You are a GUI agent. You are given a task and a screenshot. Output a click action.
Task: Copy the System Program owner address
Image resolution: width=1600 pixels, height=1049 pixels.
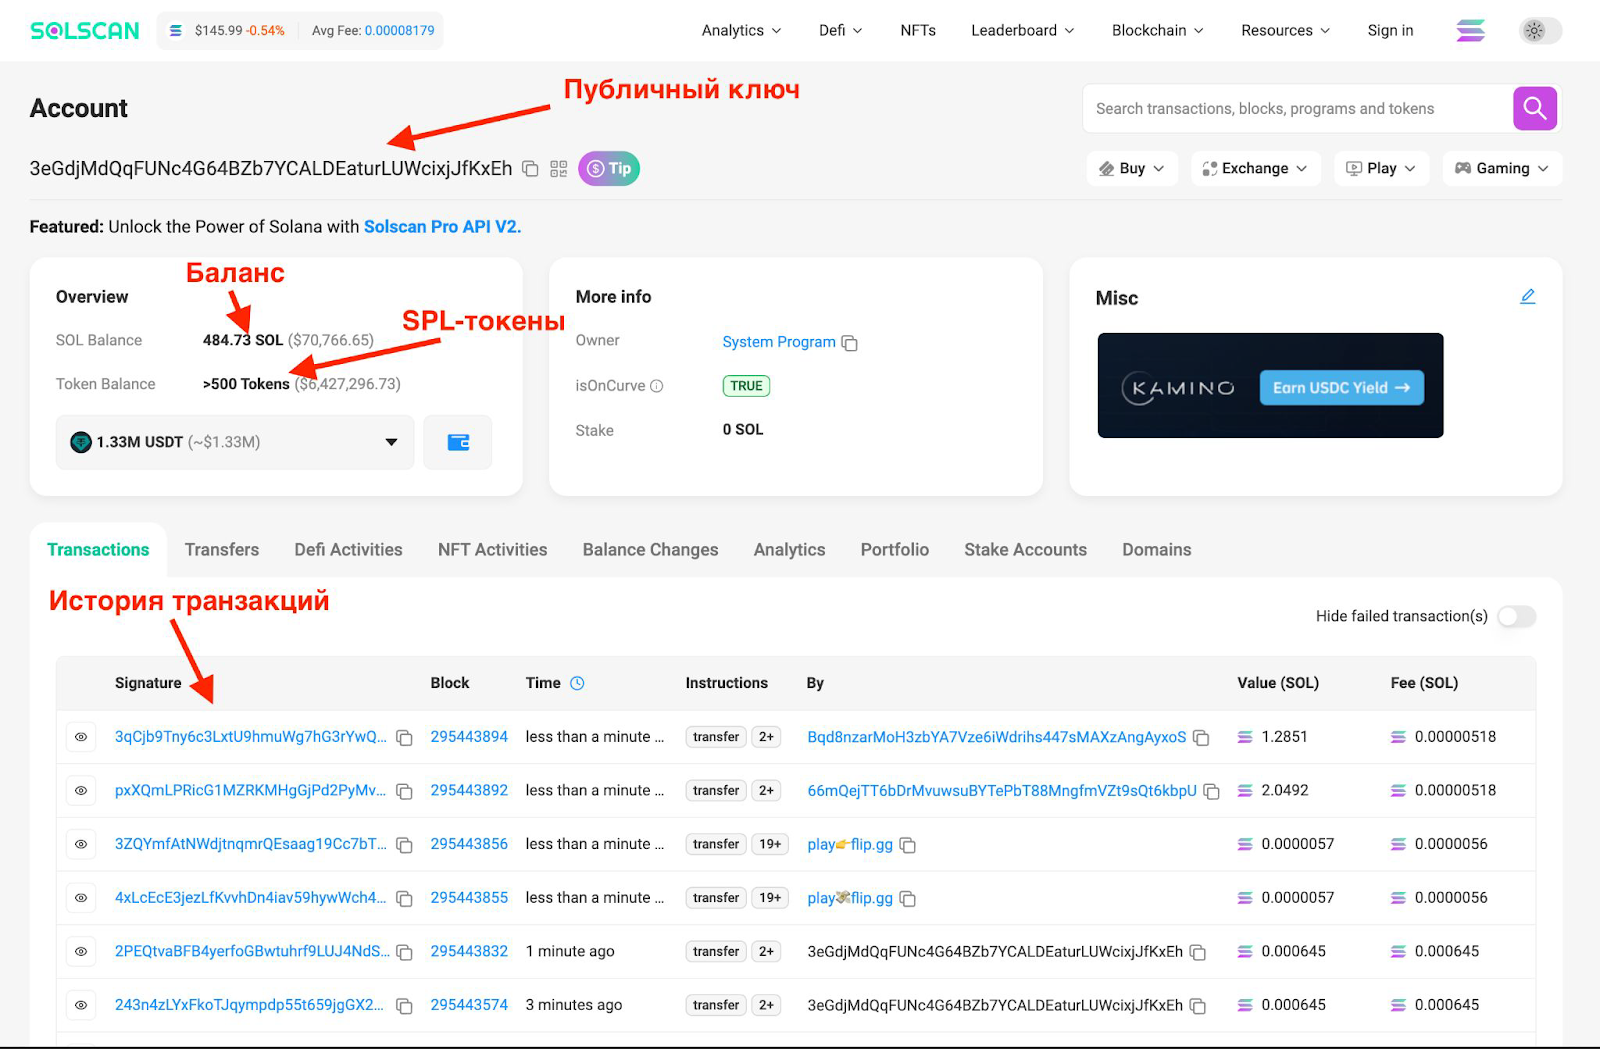click(x=850, y=343)
